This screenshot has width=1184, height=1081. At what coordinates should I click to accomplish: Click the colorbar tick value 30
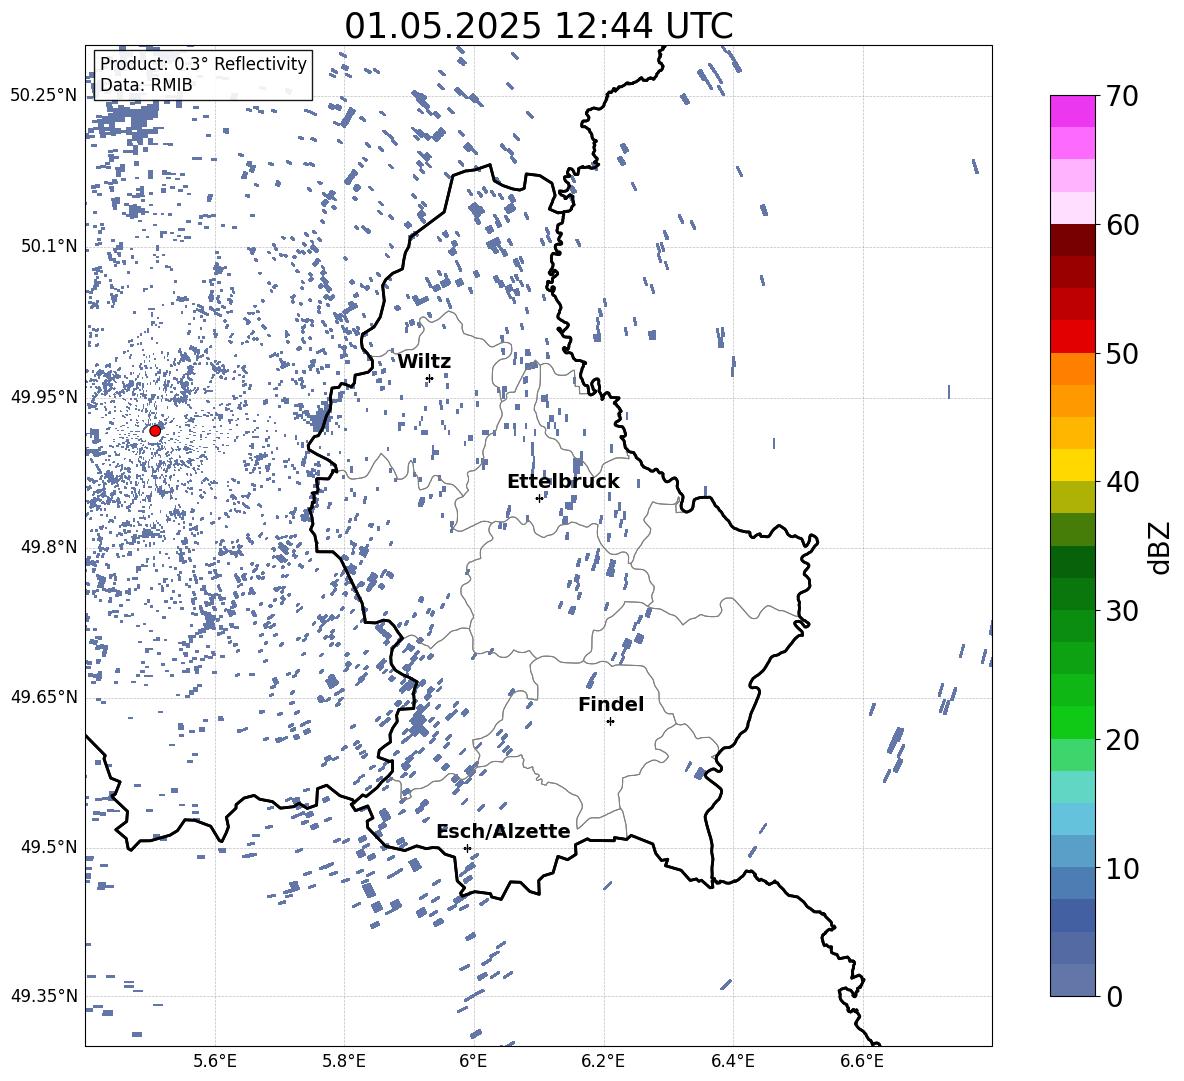tap(1123, 611)
